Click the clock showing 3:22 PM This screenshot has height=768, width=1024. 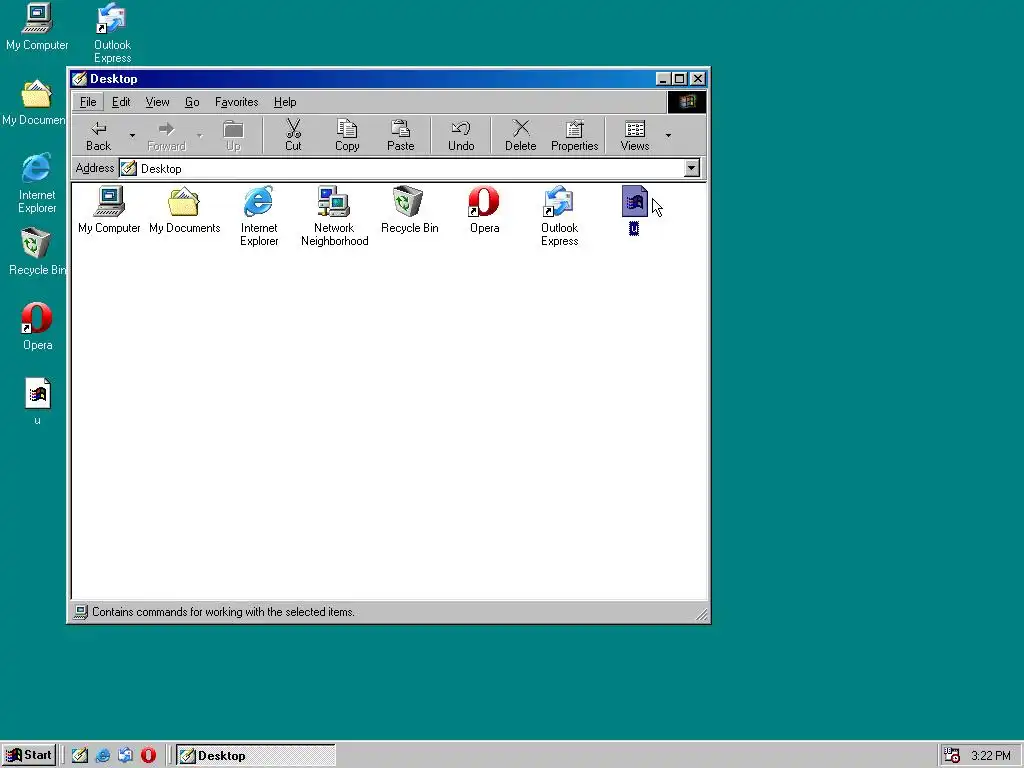click(991, 756)
